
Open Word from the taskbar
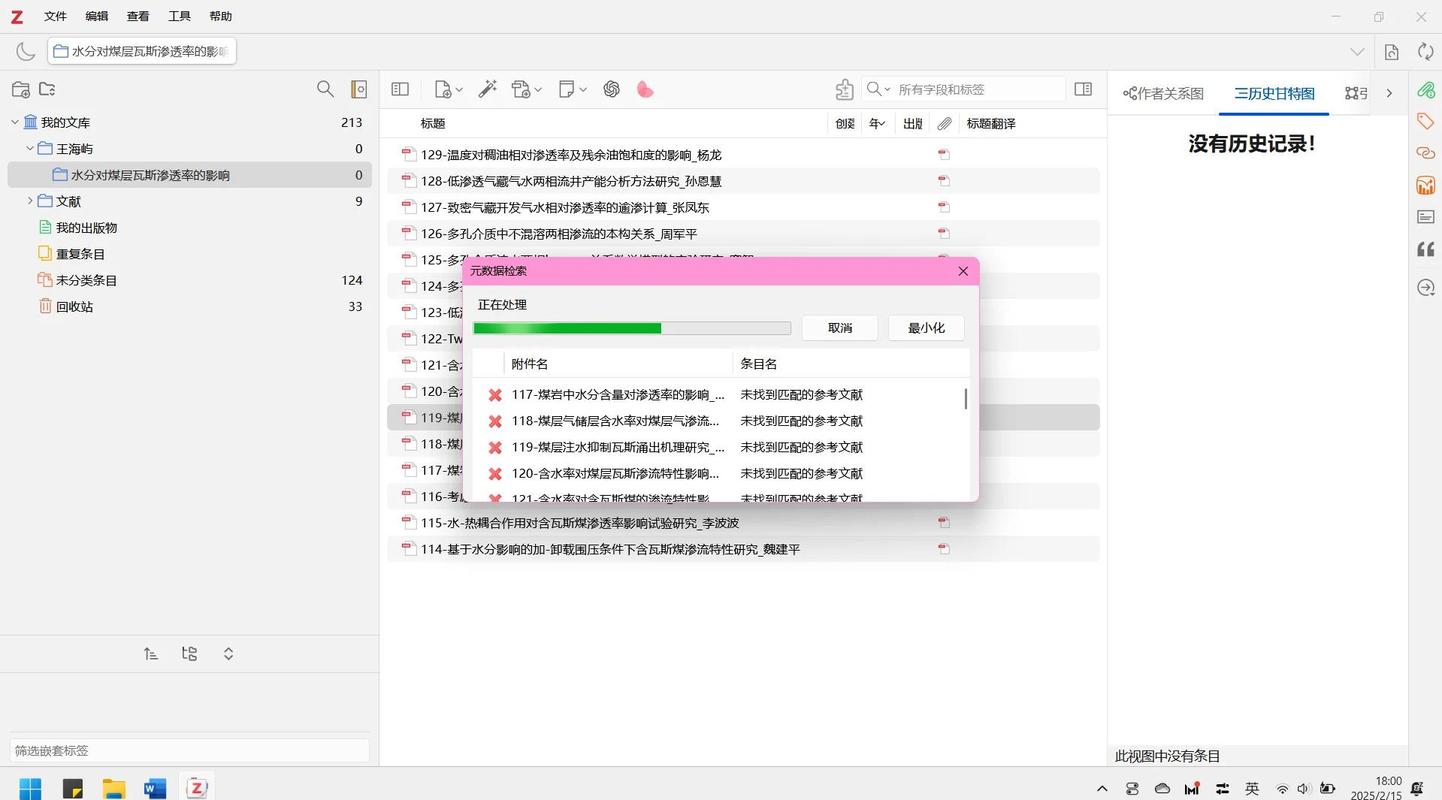(155, 788)
